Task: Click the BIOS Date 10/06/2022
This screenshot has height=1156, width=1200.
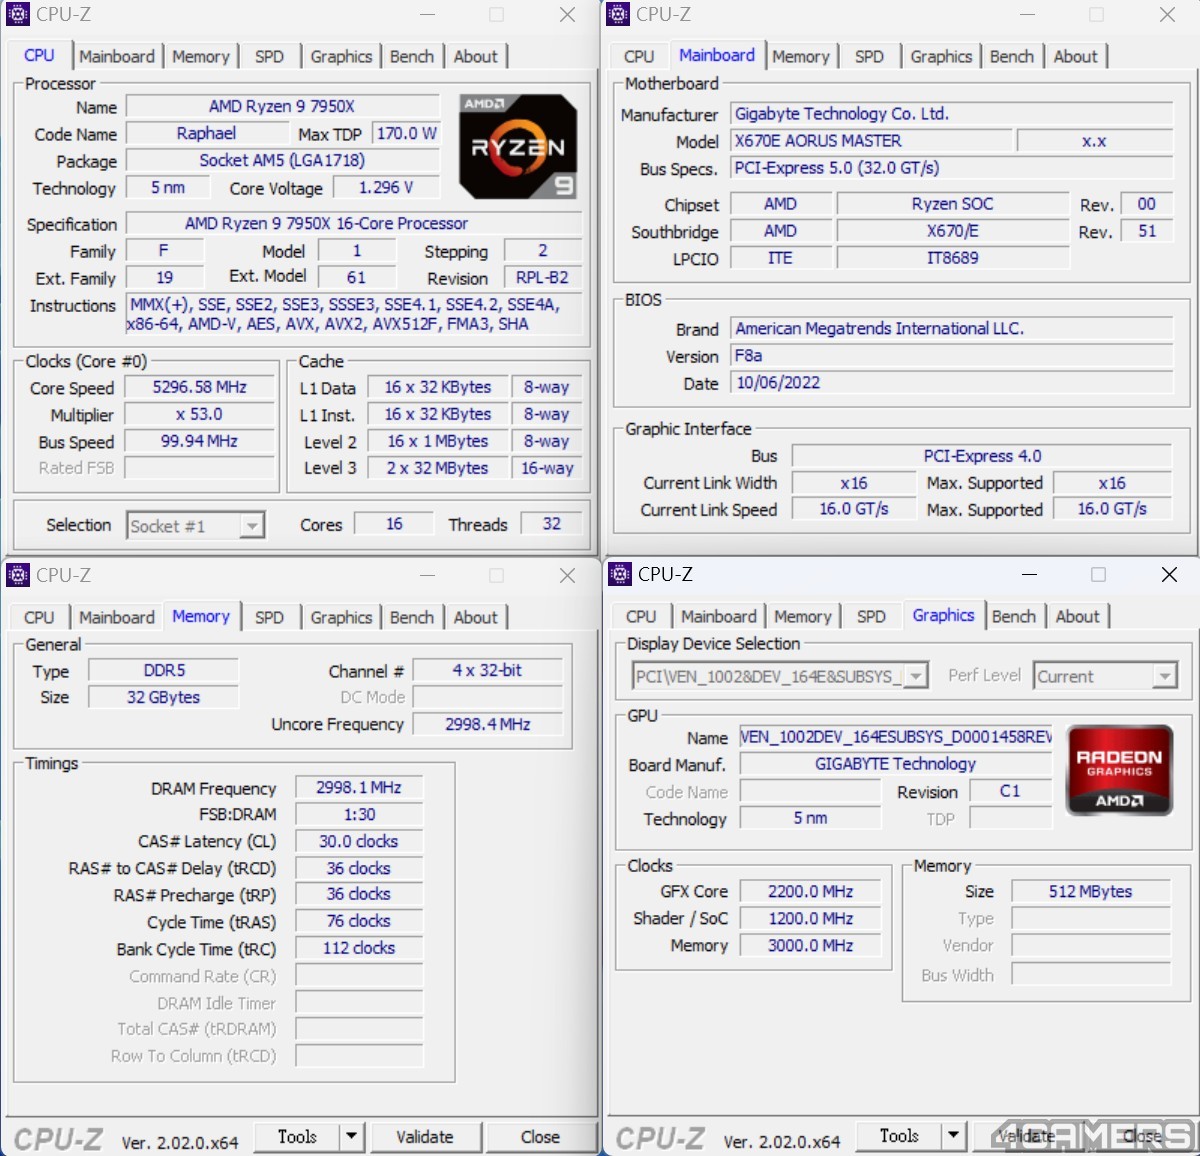Action: (x=951, y=383)
